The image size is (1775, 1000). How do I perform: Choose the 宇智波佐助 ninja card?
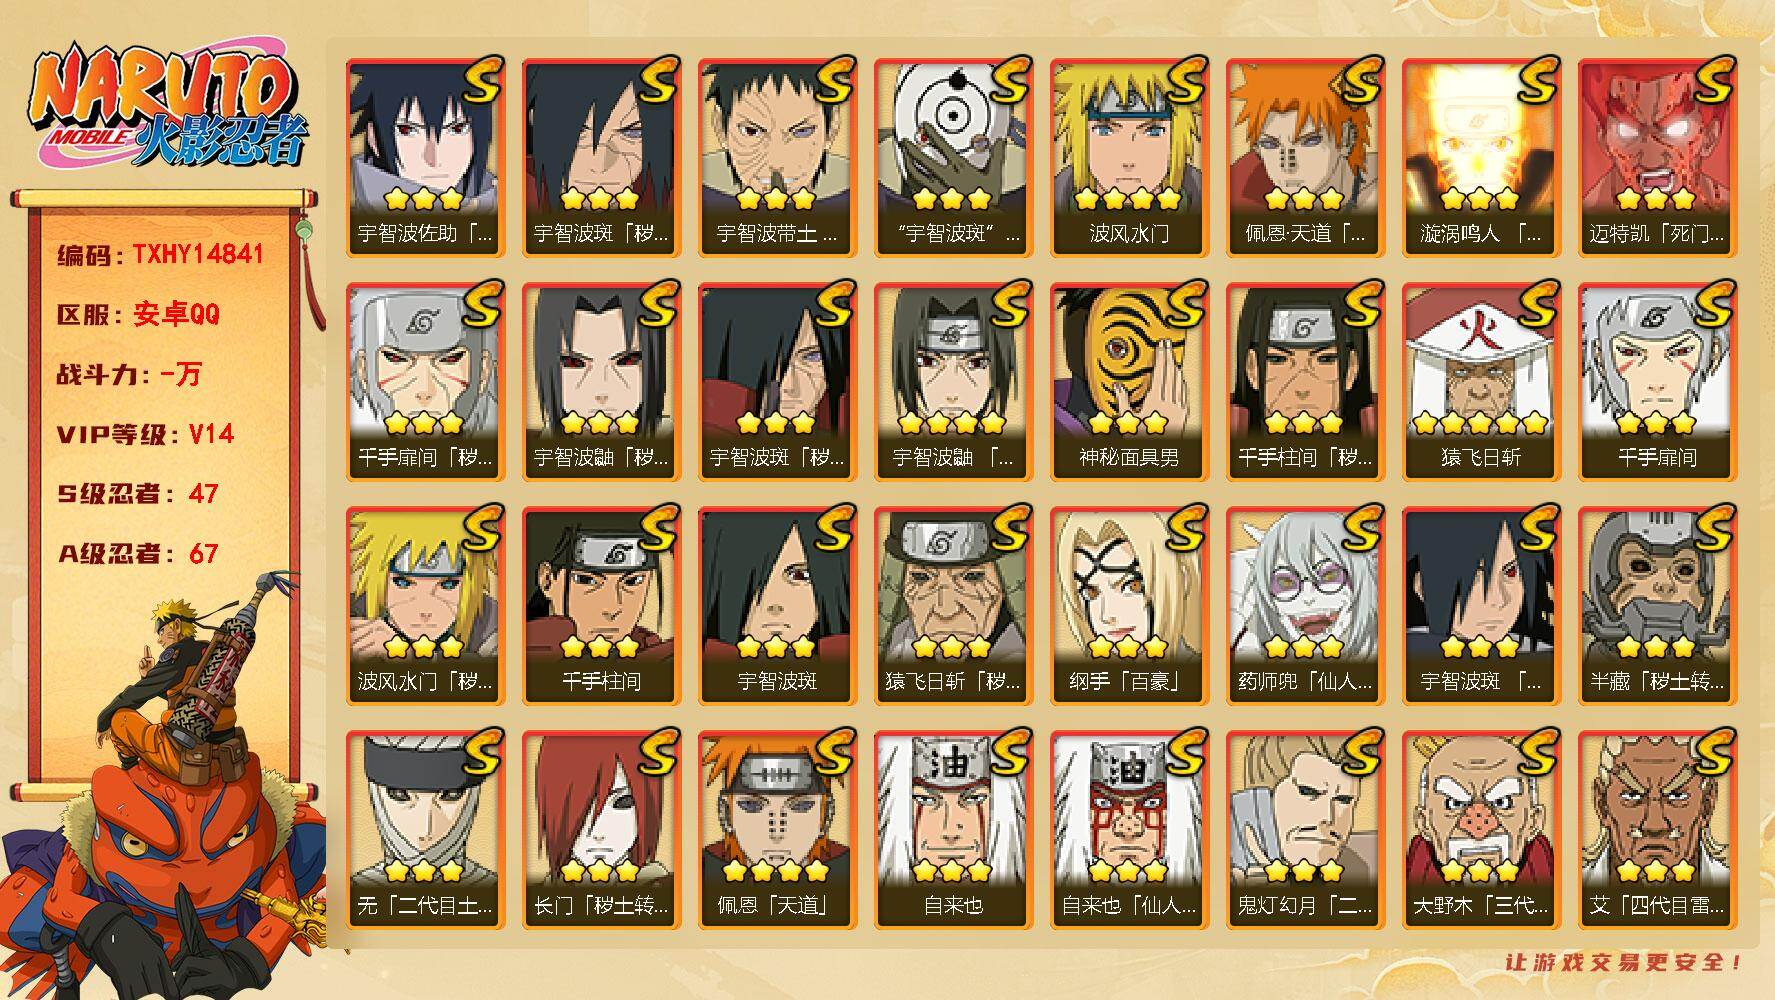tap(424, 157)
